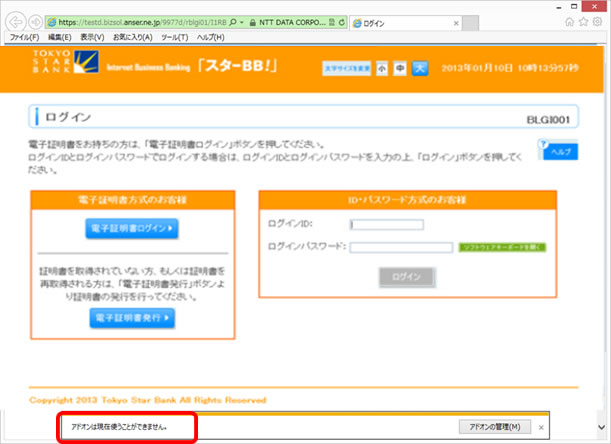Open the Tools gear icon
This screenshot has width=611, height=444.
point(597,22)
